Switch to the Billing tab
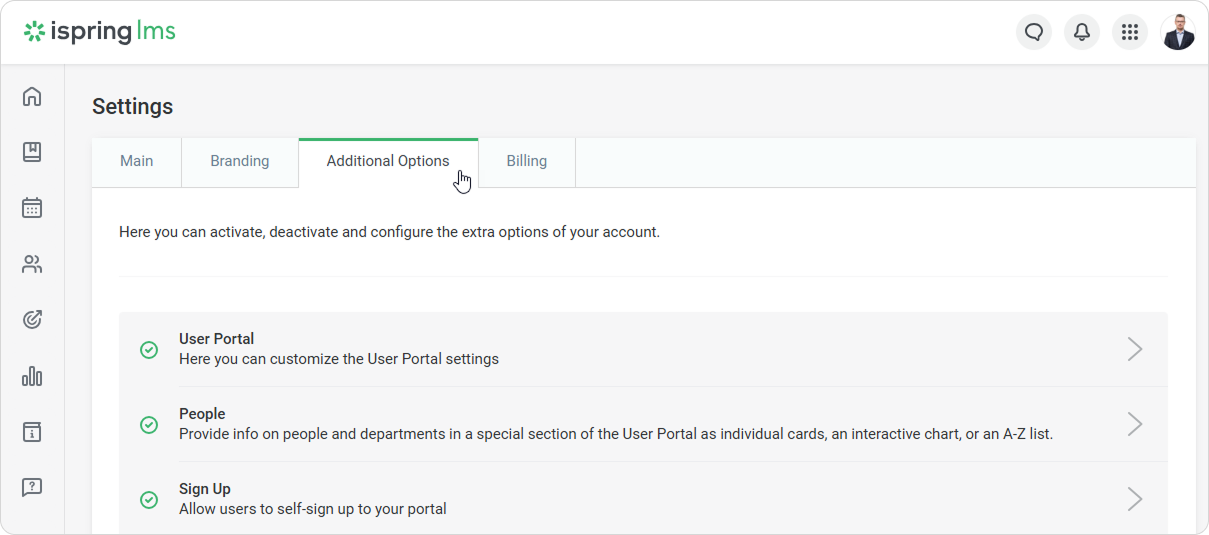Image resolution: width=1209 pixels, height=535 pixels. coord(526,161)
